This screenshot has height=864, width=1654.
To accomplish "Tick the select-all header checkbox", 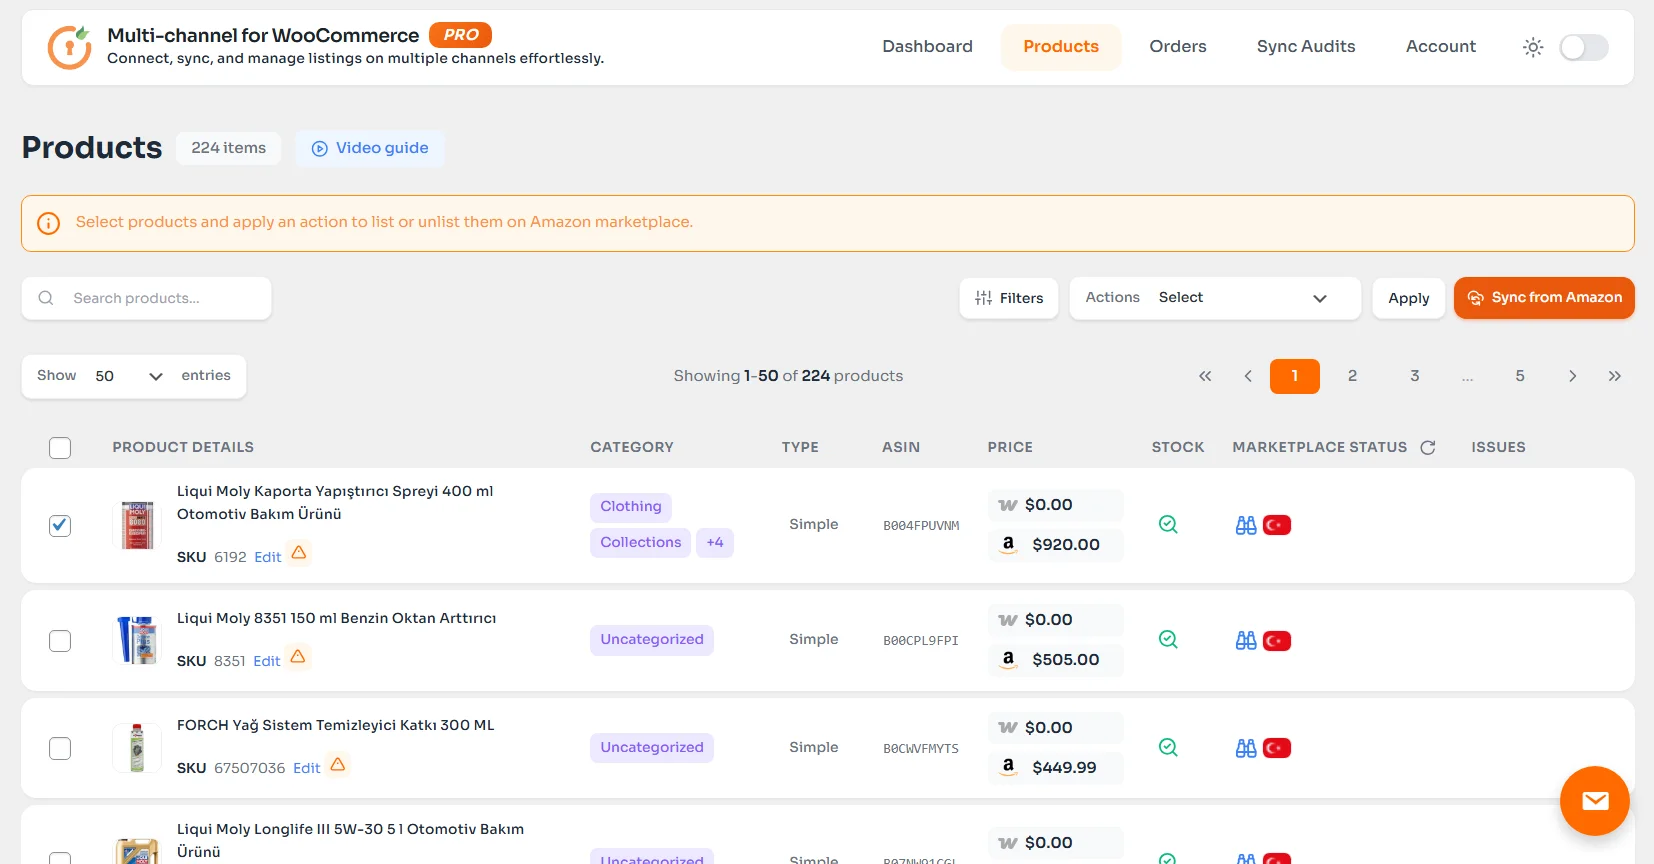I will pos(60,448).
